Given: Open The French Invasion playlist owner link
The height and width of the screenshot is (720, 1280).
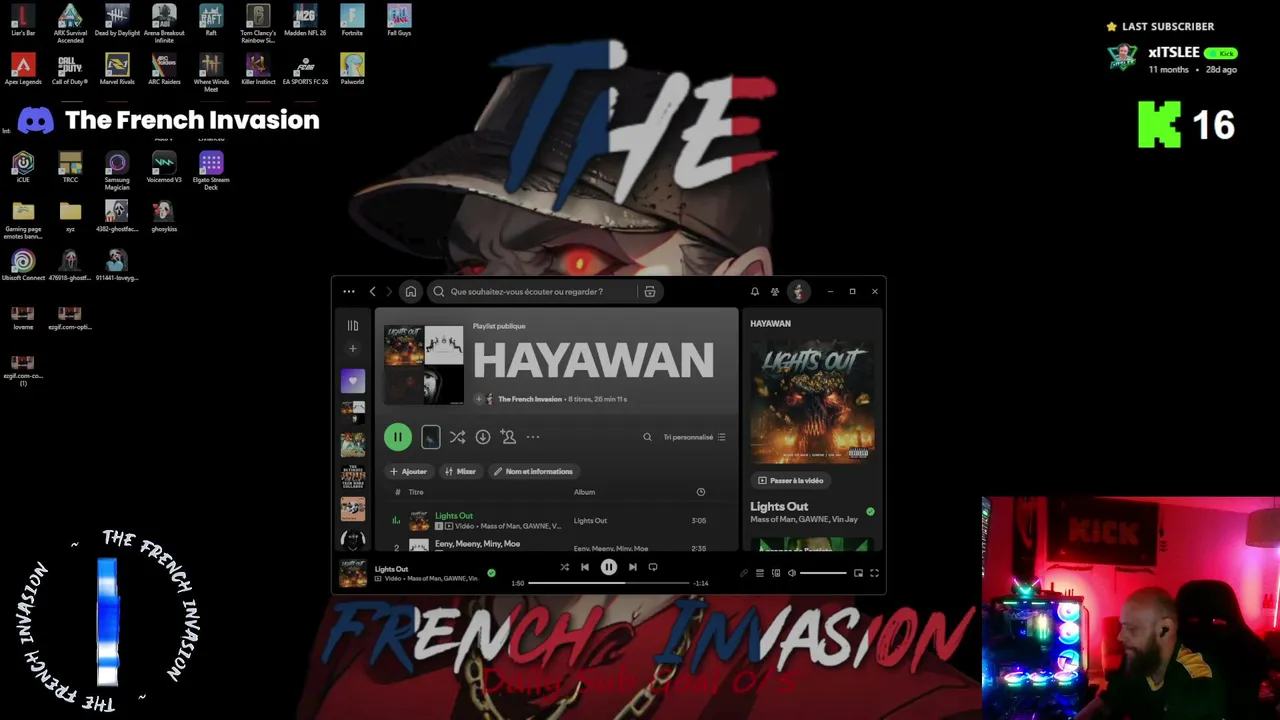Looking at the screenshot, I should 530,399.
